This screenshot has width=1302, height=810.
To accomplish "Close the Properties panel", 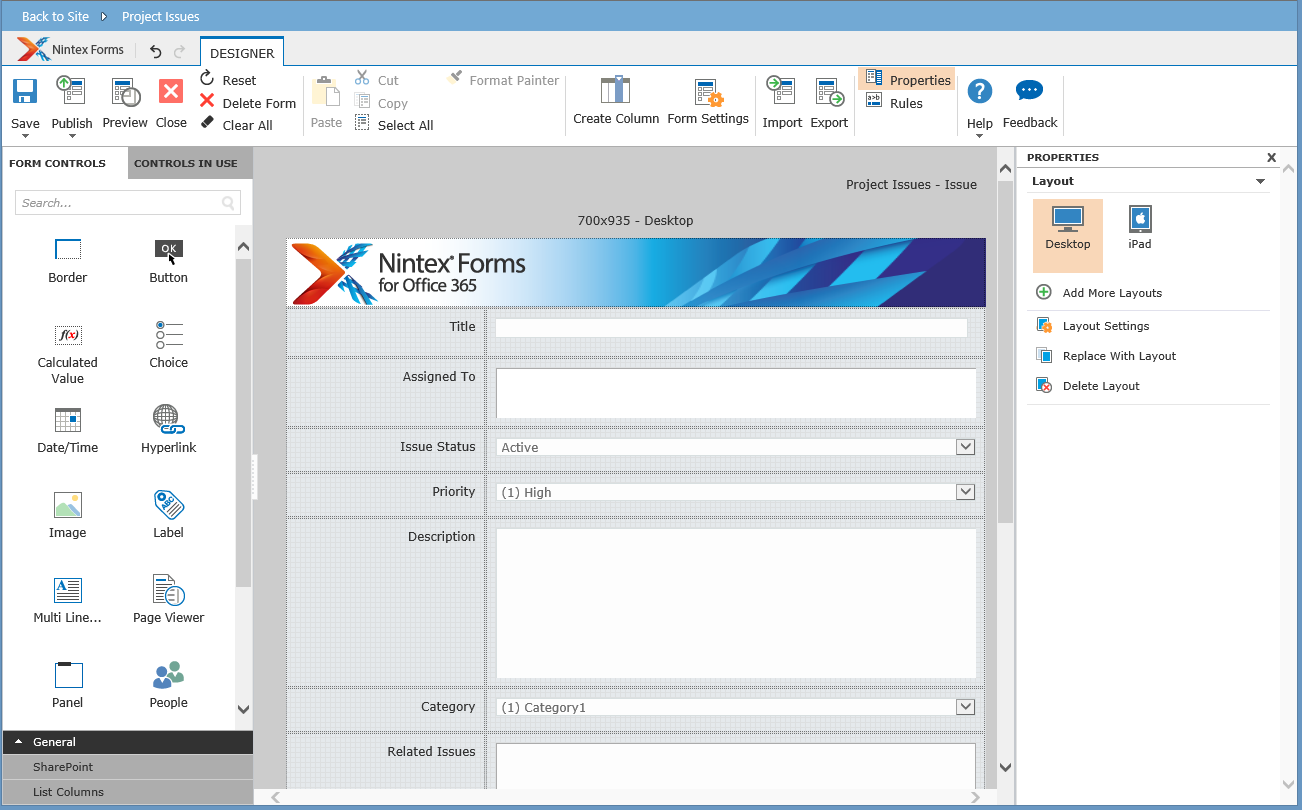I will click(1271, 158).
